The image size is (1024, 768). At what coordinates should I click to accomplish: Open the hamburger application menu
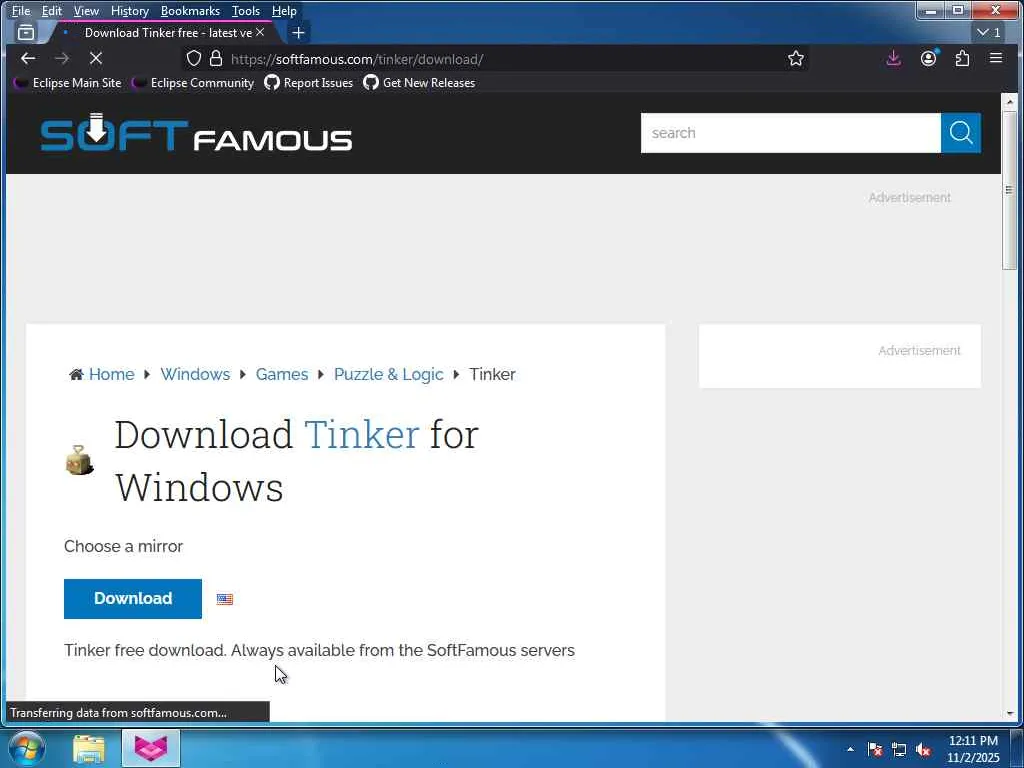pyautogui.click(x=996, y=58)
